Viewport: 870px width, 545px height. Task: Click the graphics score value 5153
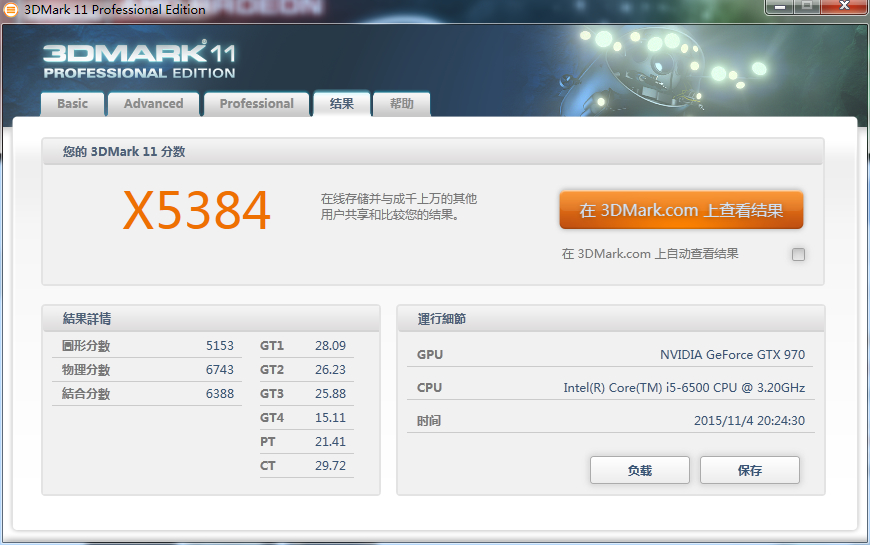[220, 346]
